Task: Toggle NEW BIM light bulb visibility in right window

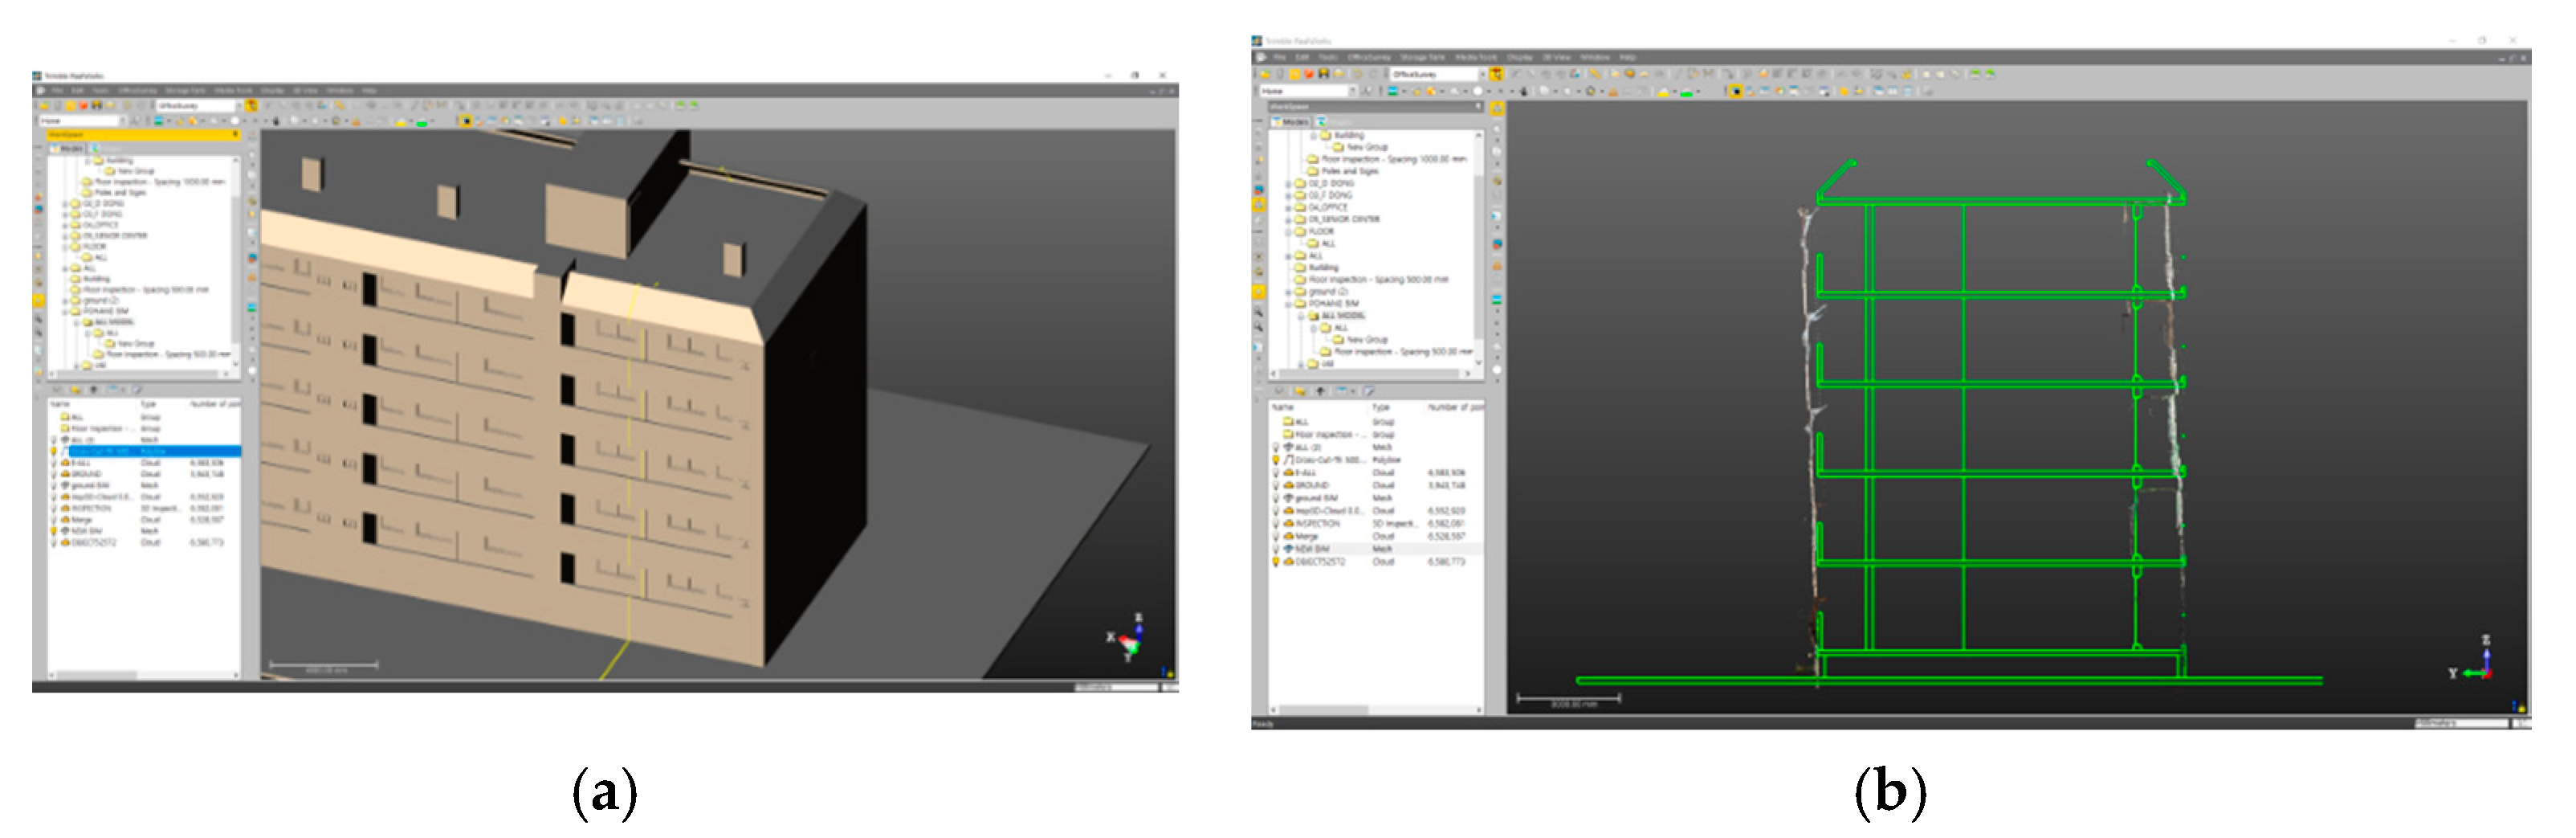Action: pyautogui.click(x=1276, y=549)
